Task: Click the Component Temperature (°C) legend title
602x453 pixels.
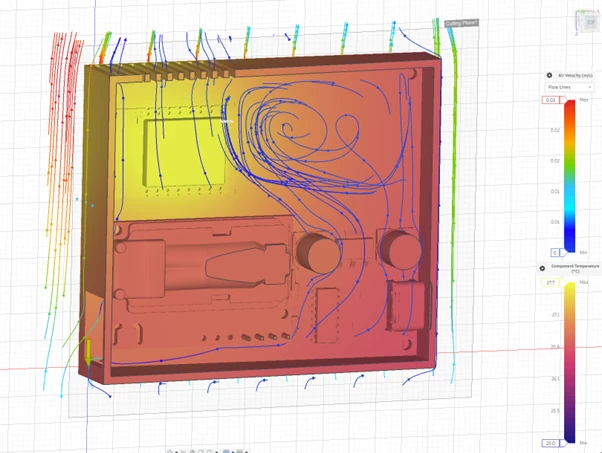Action: (575, 268)
